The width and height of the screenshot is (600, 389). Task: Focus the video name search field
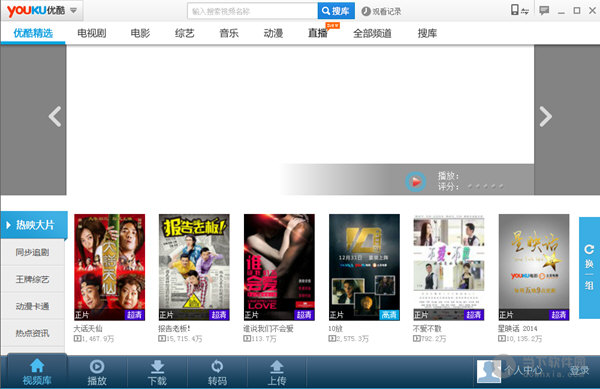coord(253,11)
